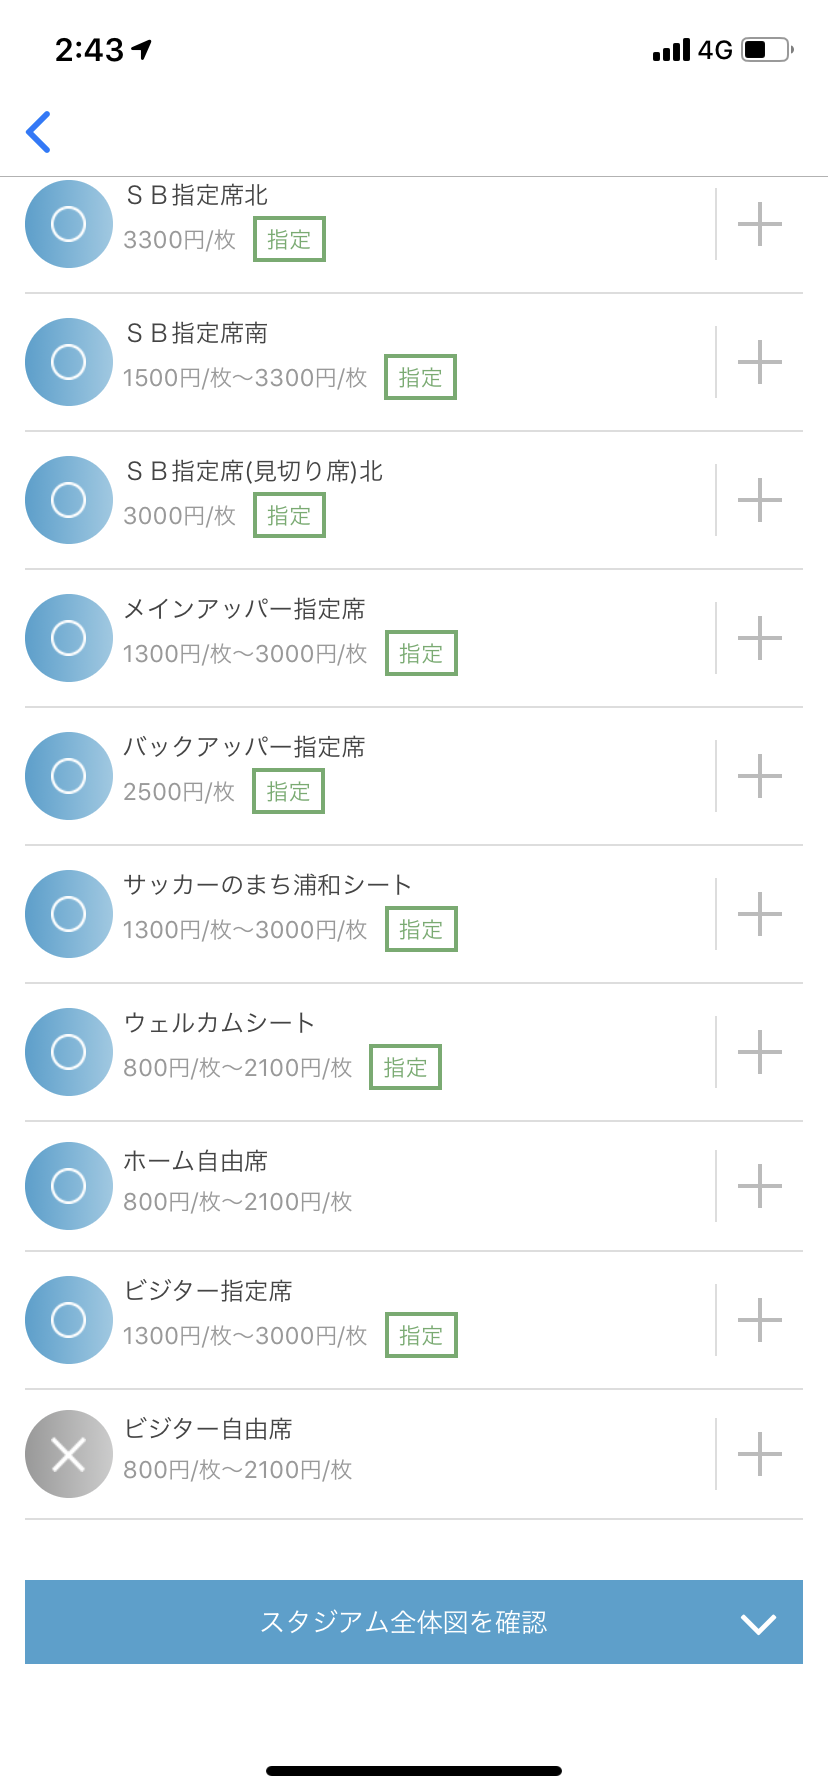Tap sold-out X circle for ビジター自由席
828x1792 pixels.
tap(68, 1454)
